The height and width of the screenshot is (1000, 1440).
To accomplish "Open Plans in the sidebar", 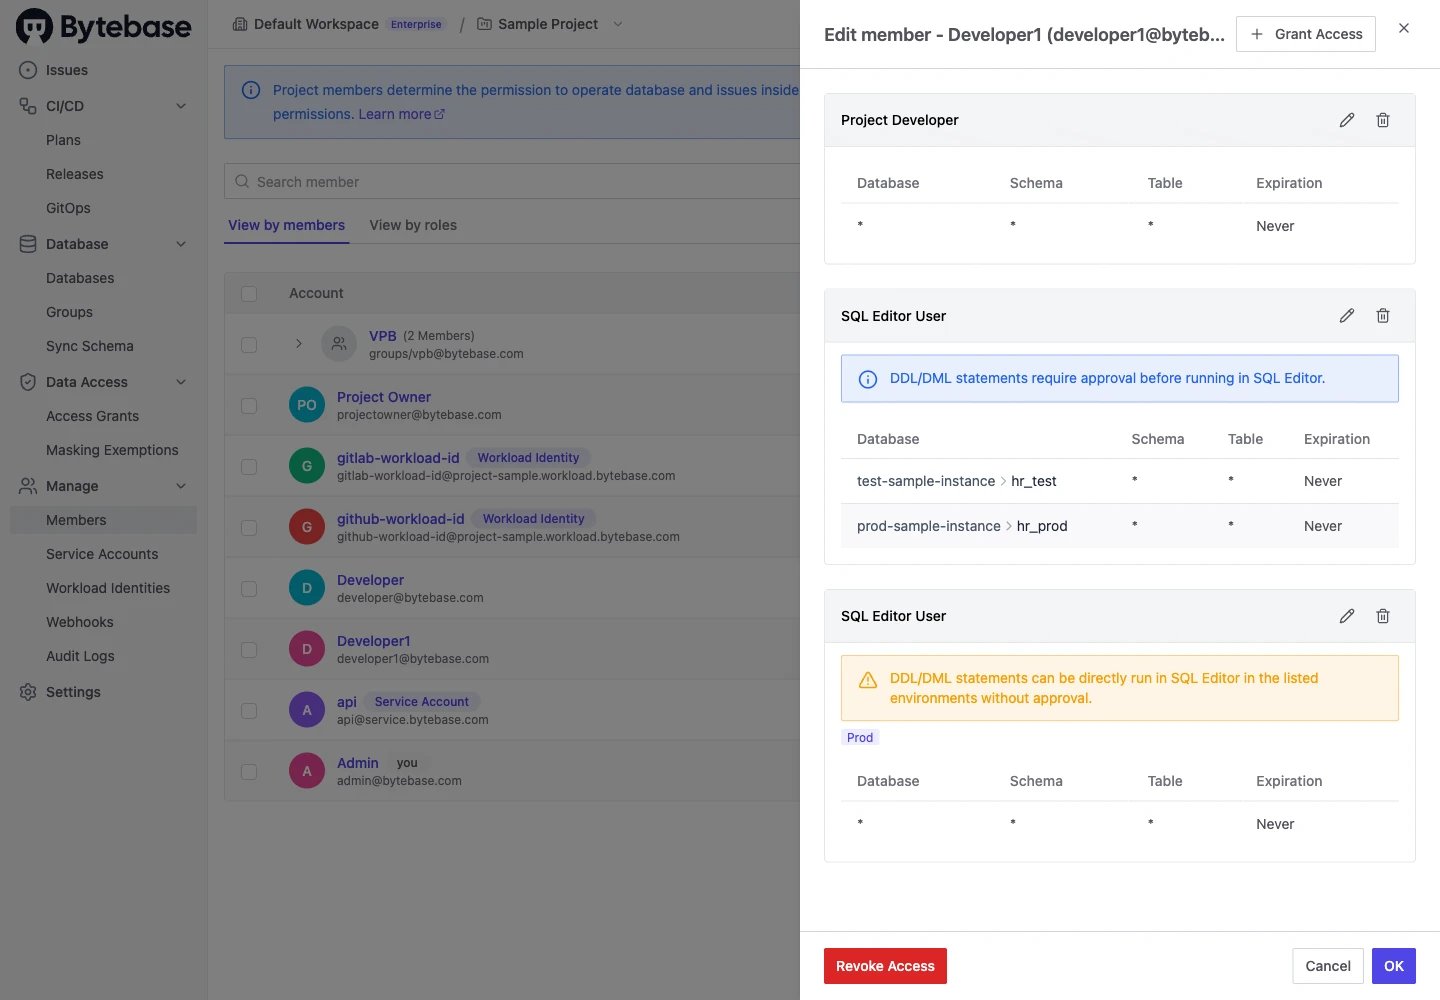I will (x=63, y=140).
